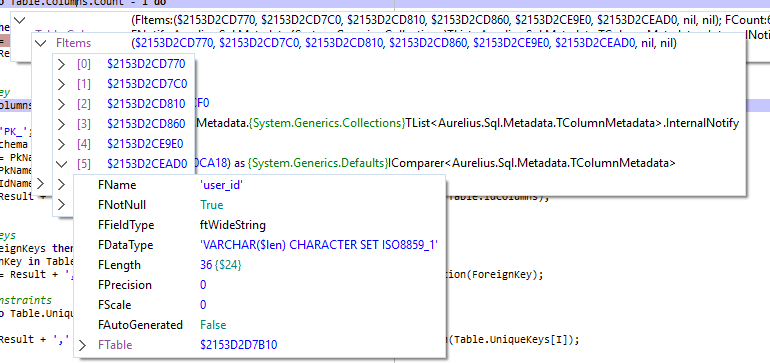This screenshot has width=770, height=363.
Task: Click the VARCHAR($len) CHARACTER SET value
Action: (x=319, y=245)
